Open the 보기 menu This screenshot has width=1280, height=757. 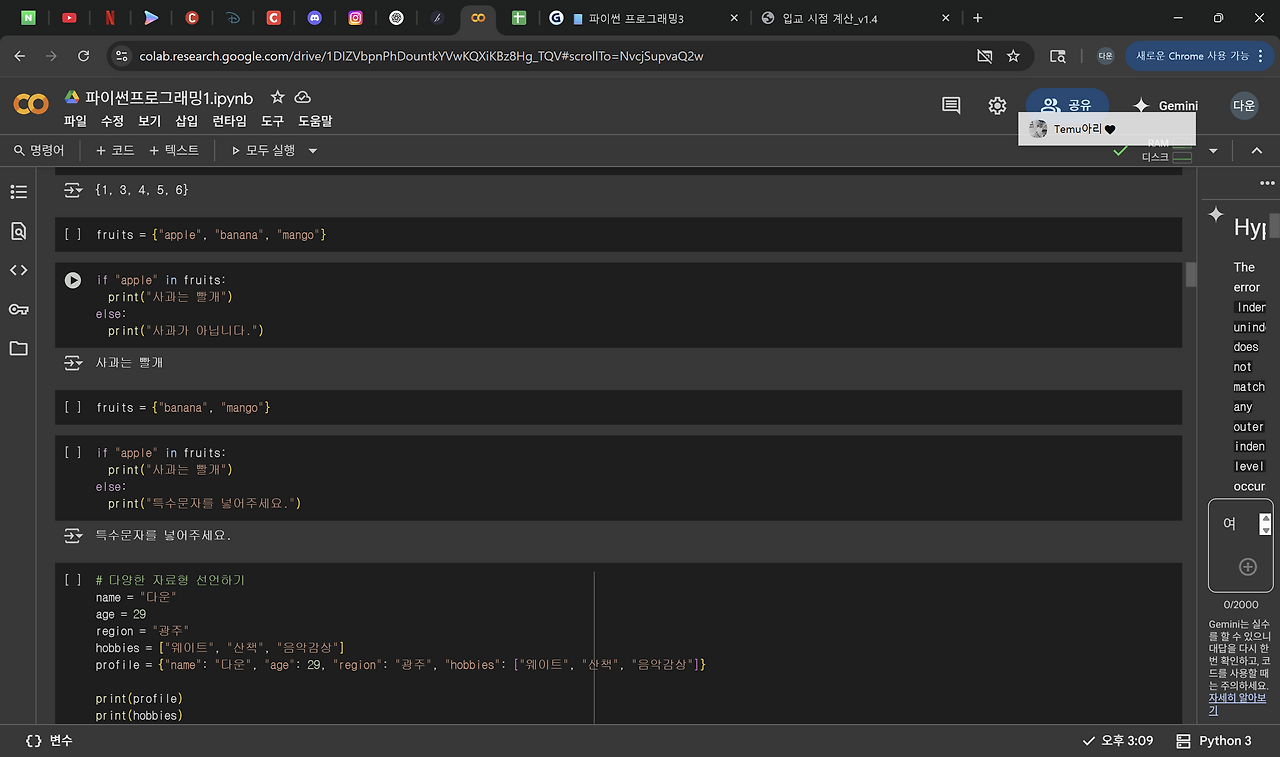coord(149,121)
